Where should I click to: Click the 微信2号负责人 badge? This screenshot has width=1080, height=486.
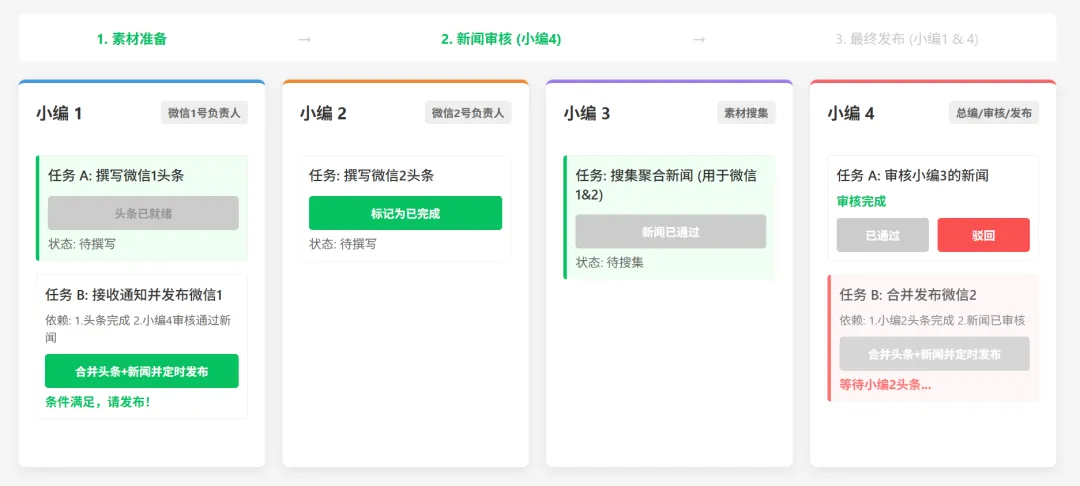[468, 113]
